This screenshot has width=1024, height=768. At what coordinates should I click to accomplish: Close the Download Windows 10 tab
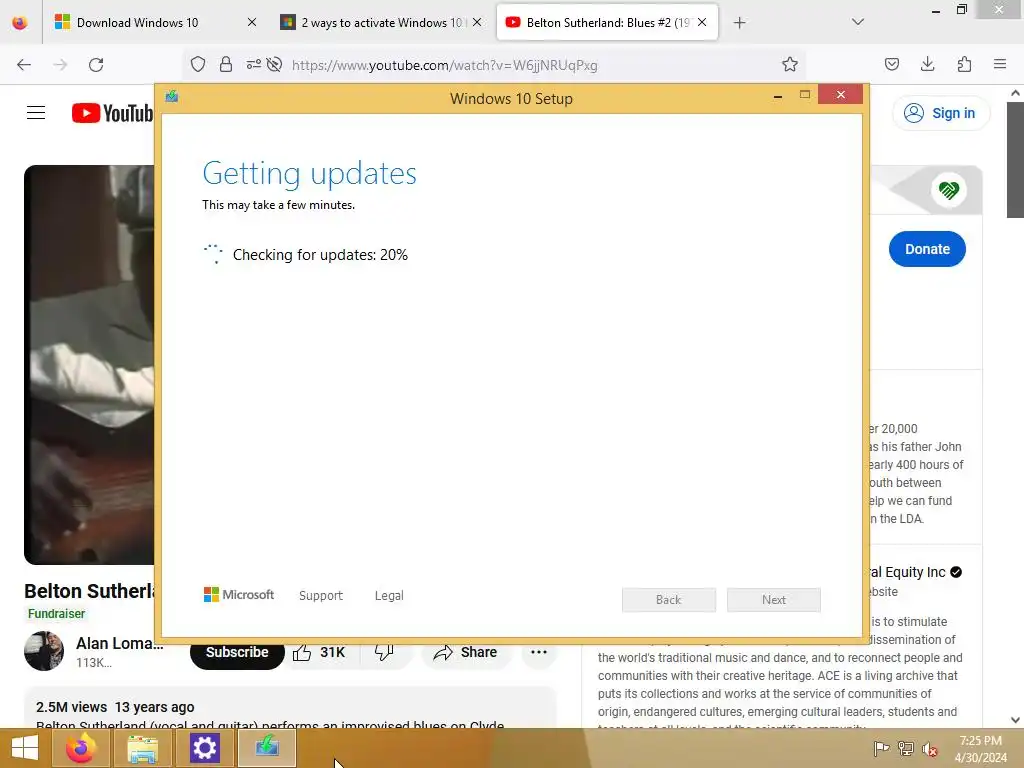[252, 22]
